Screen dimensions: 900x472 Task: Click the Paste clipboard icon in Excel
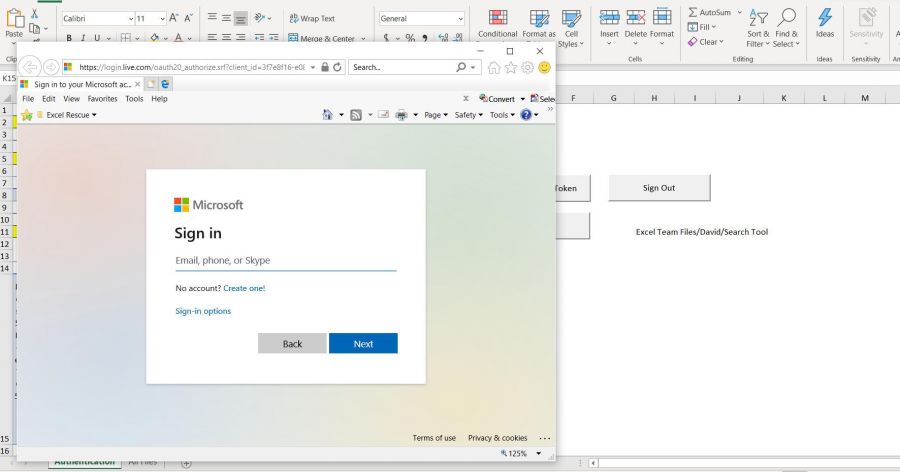pos(15,18)
